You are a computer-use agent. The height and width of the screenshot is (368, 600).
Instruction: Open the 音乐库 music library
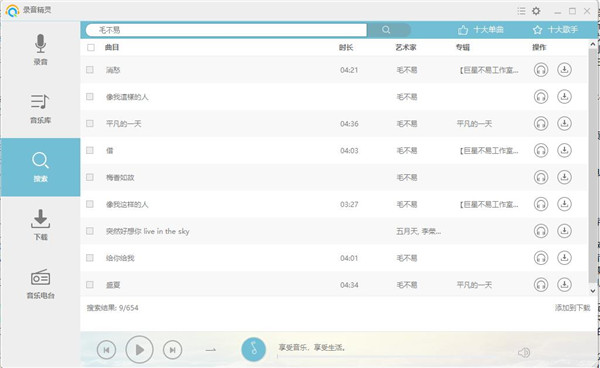tap(40, 109)
